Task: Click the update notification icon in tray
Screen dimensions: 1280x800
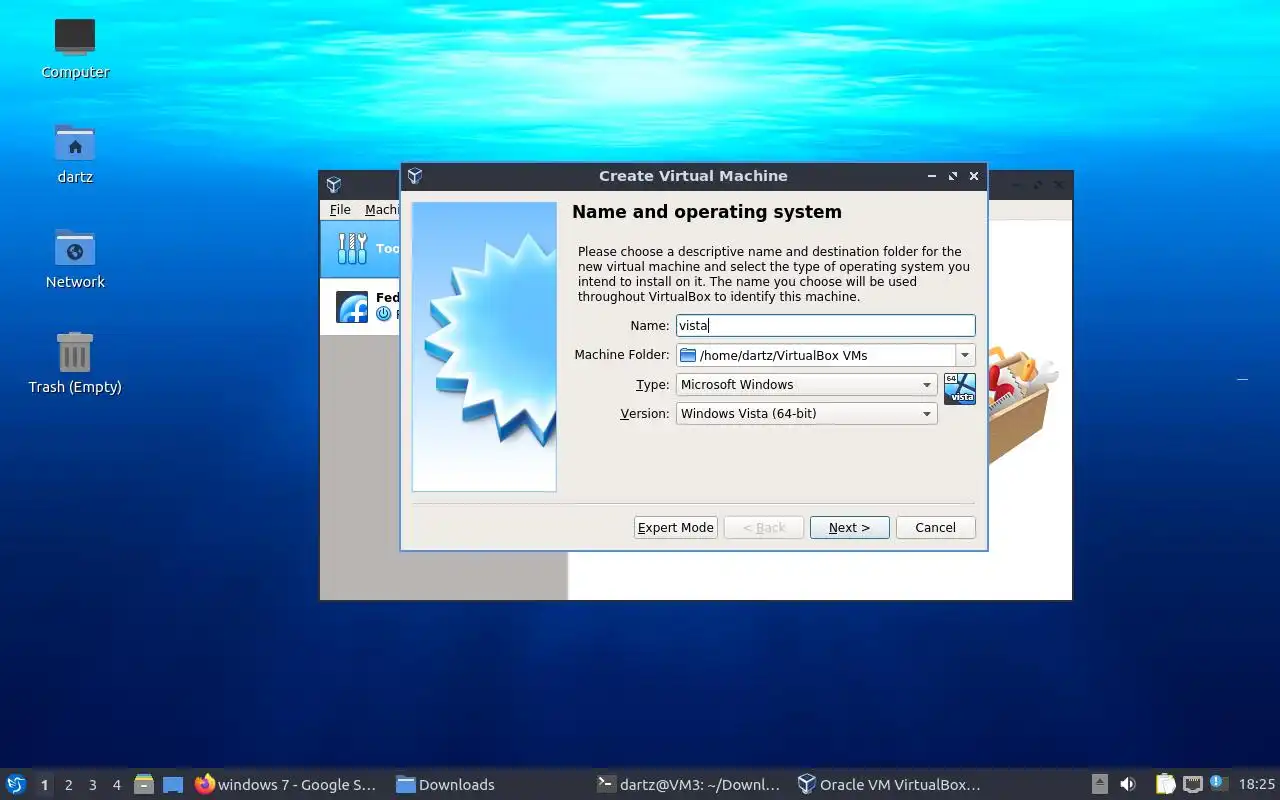Action: coord(1218,783)
